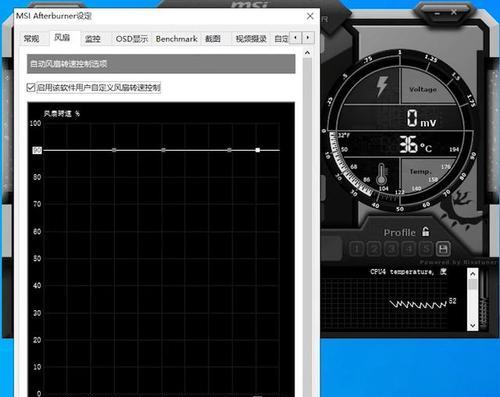Select profile slot 5 button
500x397 pixels.
tap(426, 249)
